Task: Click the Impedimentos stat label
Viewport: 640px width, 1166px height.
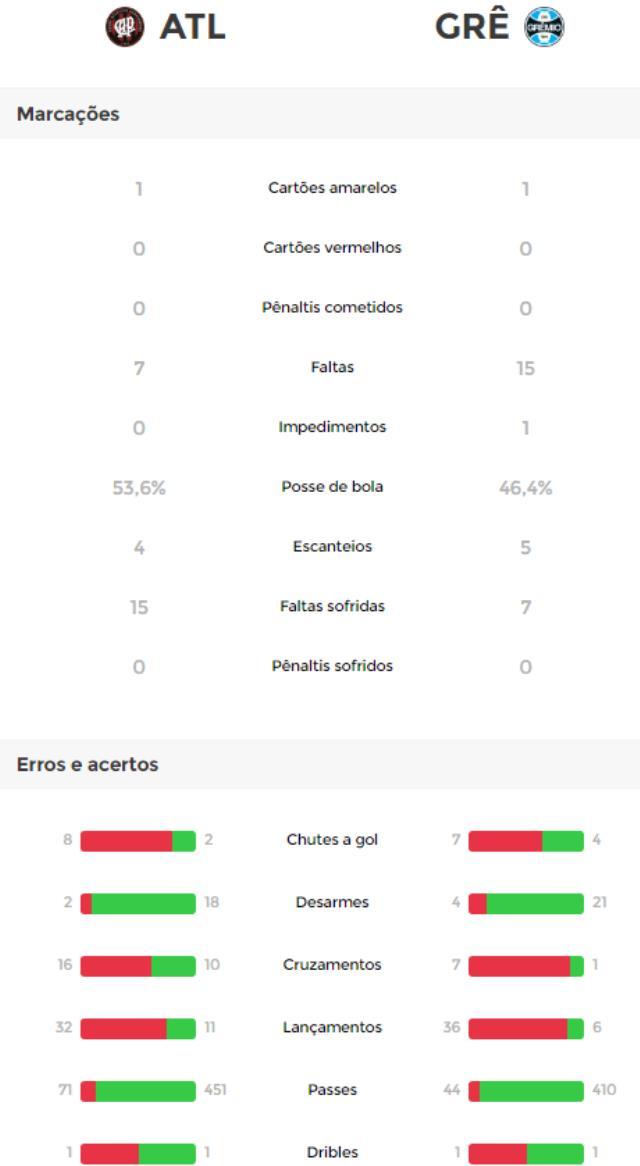Action: [332, 428]
